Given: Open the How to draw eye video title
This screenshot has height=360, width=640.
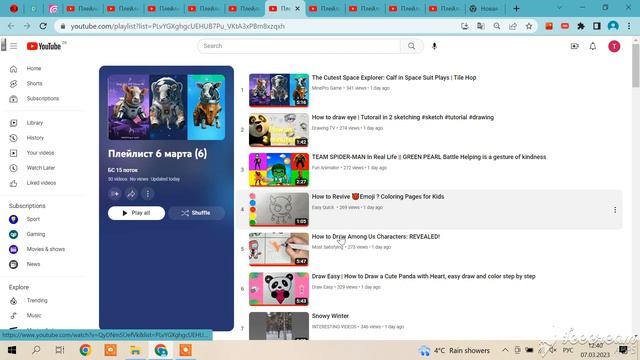Looking at the screenshot, I should (402, 117).
